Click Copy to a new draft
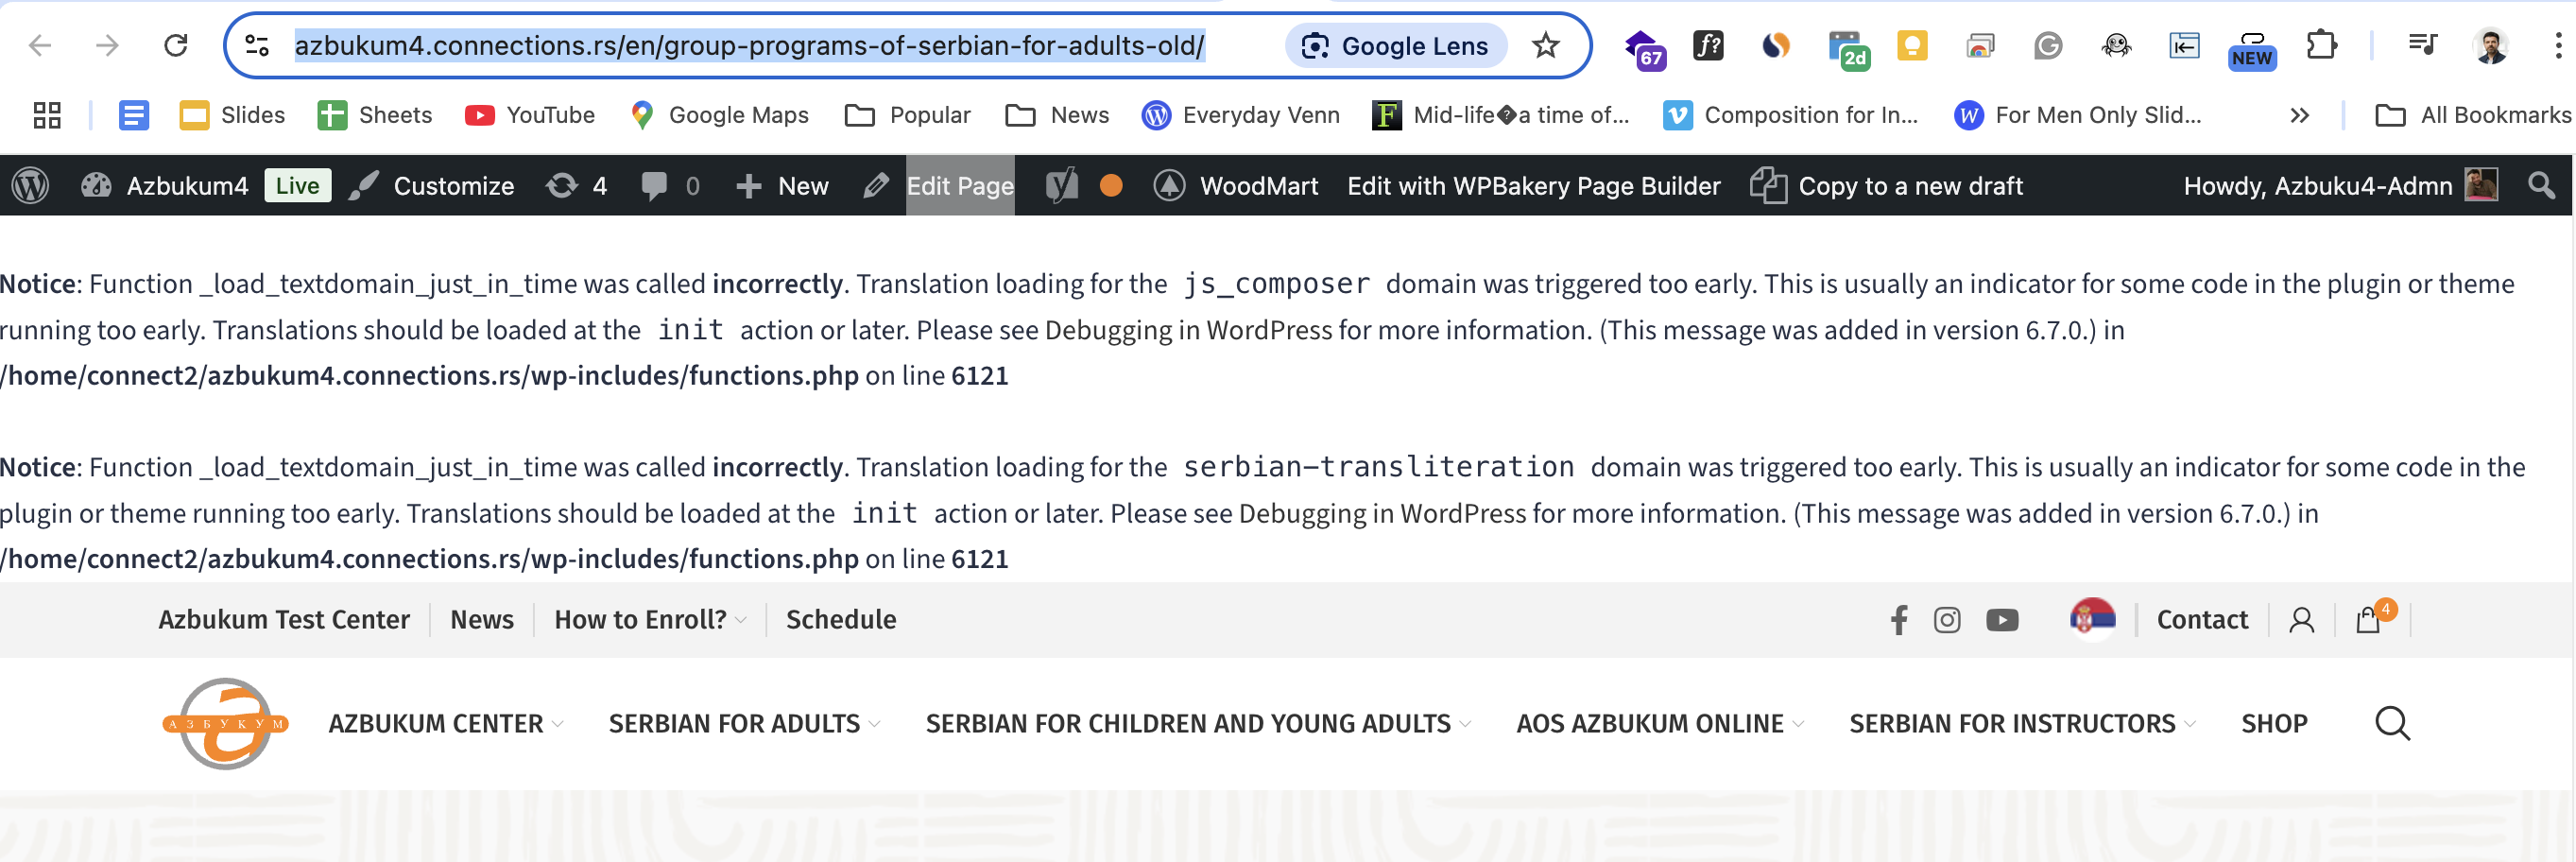 tap(1886, 186)
